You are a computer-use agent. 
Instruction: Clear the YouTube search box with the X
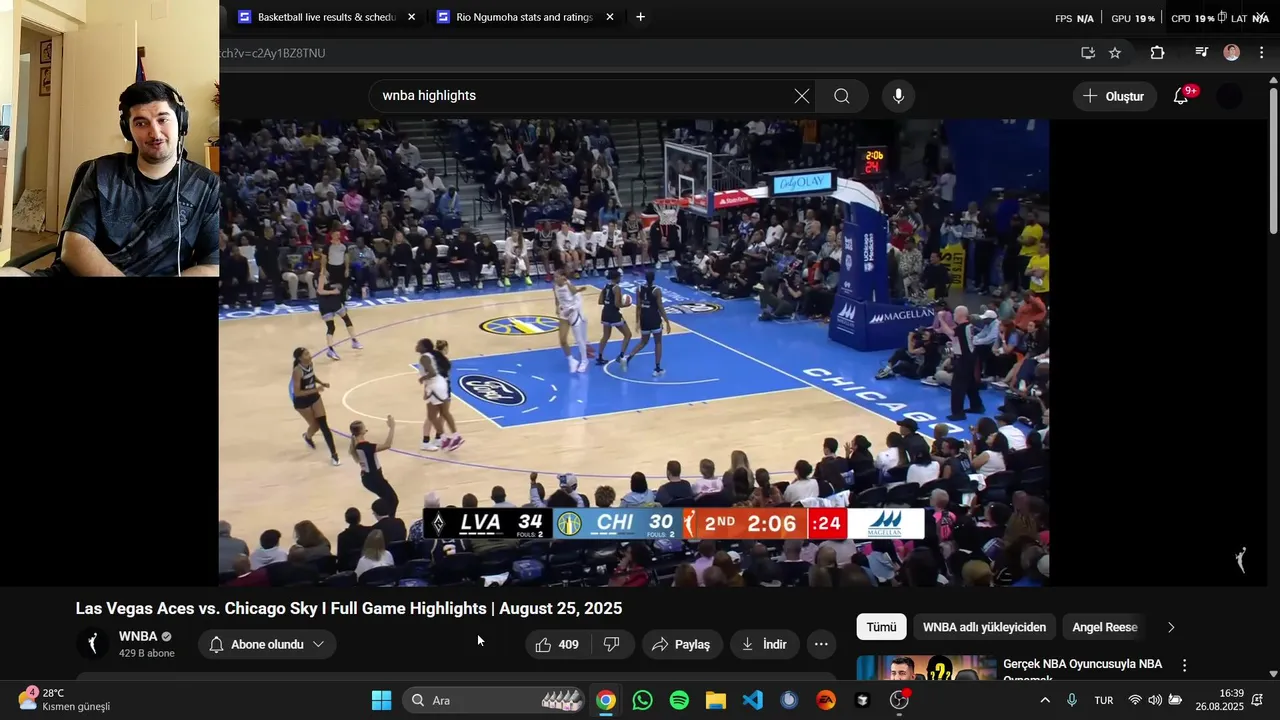(802, 96)
